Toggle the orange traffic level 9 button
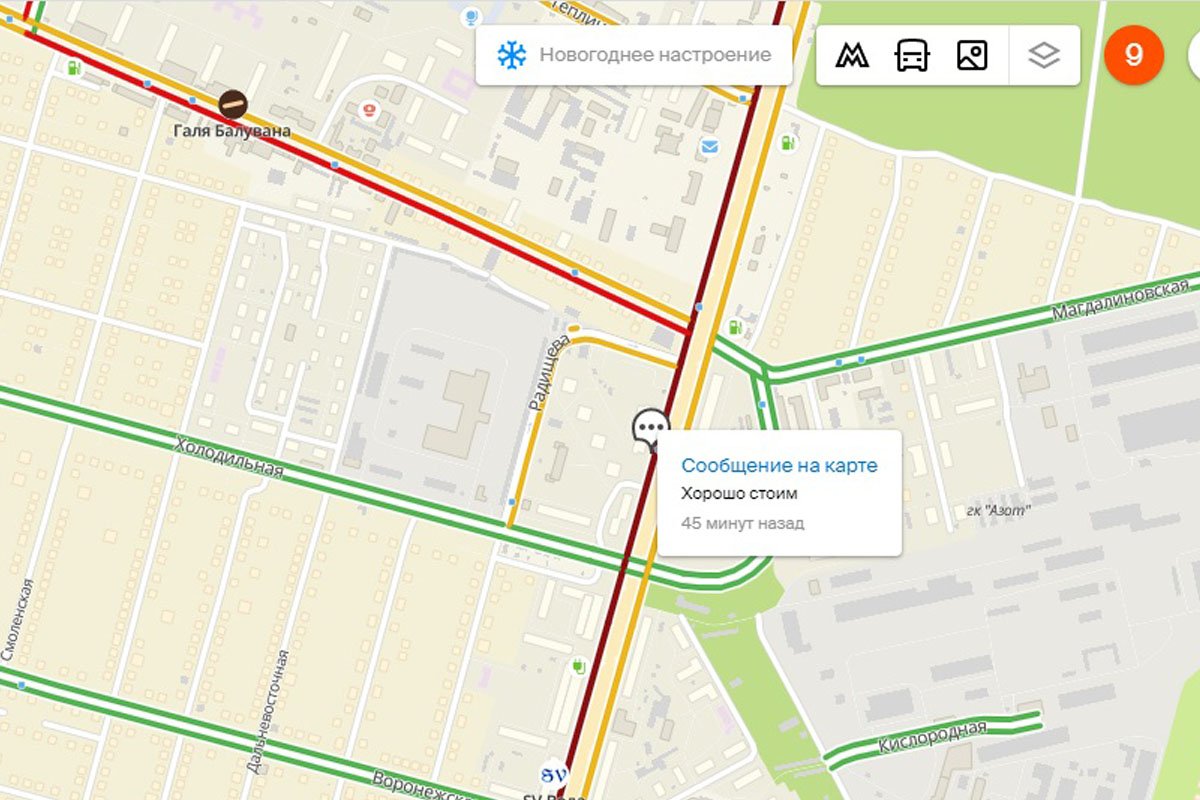The image size is (1200, 800). [x=1134, y=55]
